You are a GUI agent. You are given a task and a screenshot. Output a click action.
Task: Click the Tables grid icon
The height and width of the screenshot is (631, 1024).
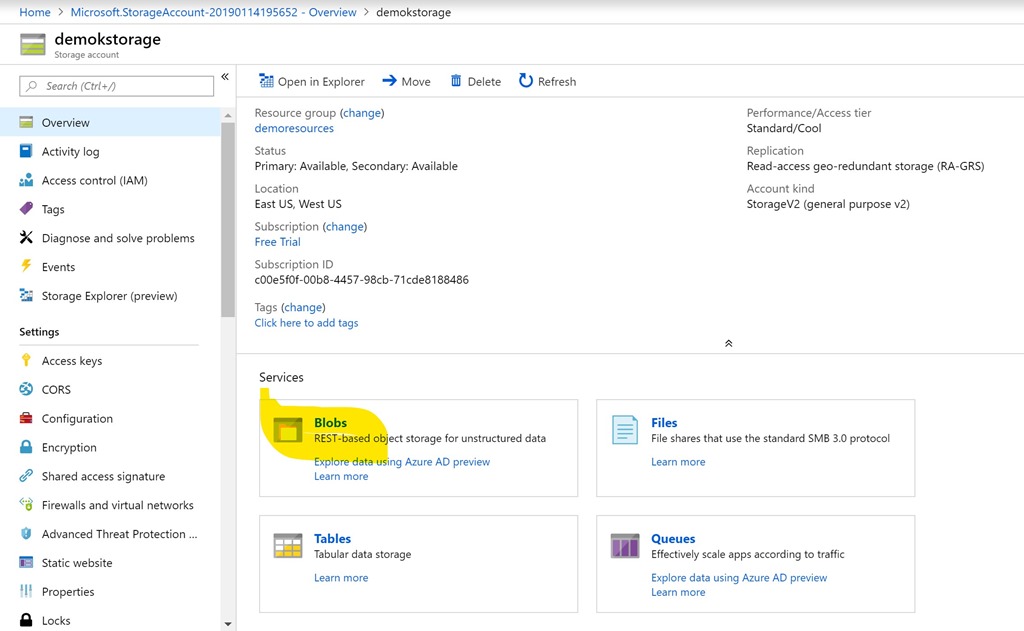287,546
